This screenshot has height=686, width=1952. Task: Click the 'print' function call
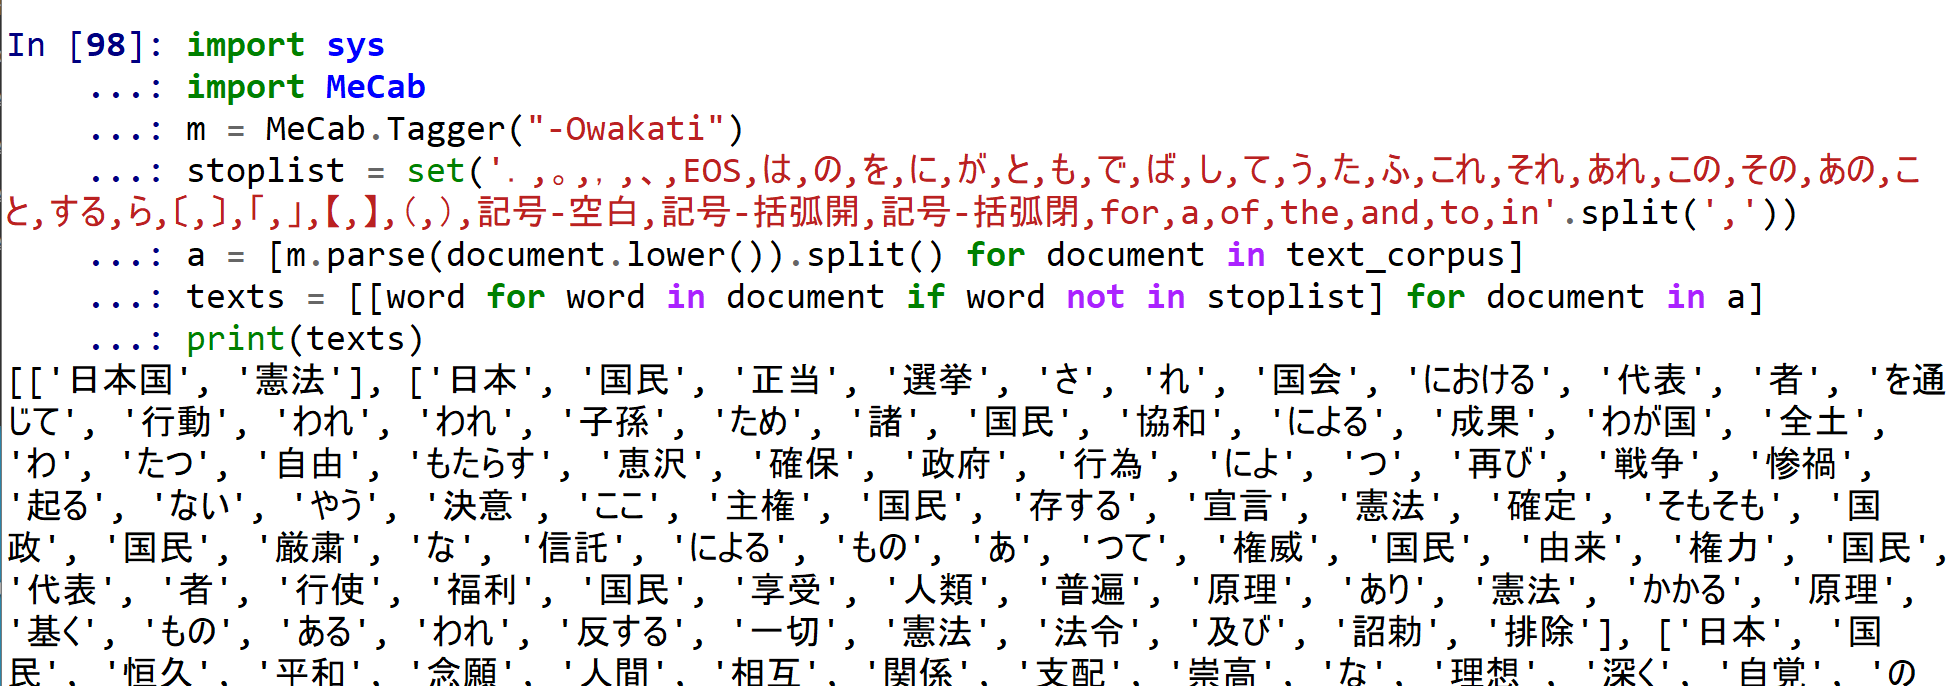click(x=235, y=340)
